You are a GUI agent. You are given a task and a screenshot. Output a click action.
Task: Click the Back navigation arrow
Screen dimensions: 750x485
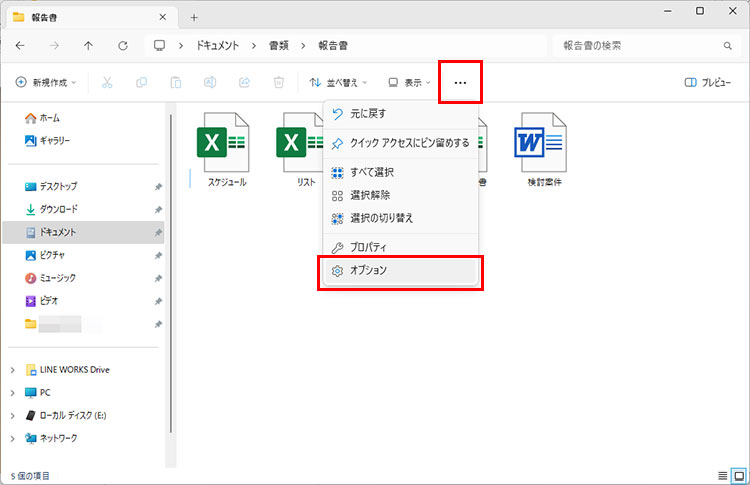20,45
